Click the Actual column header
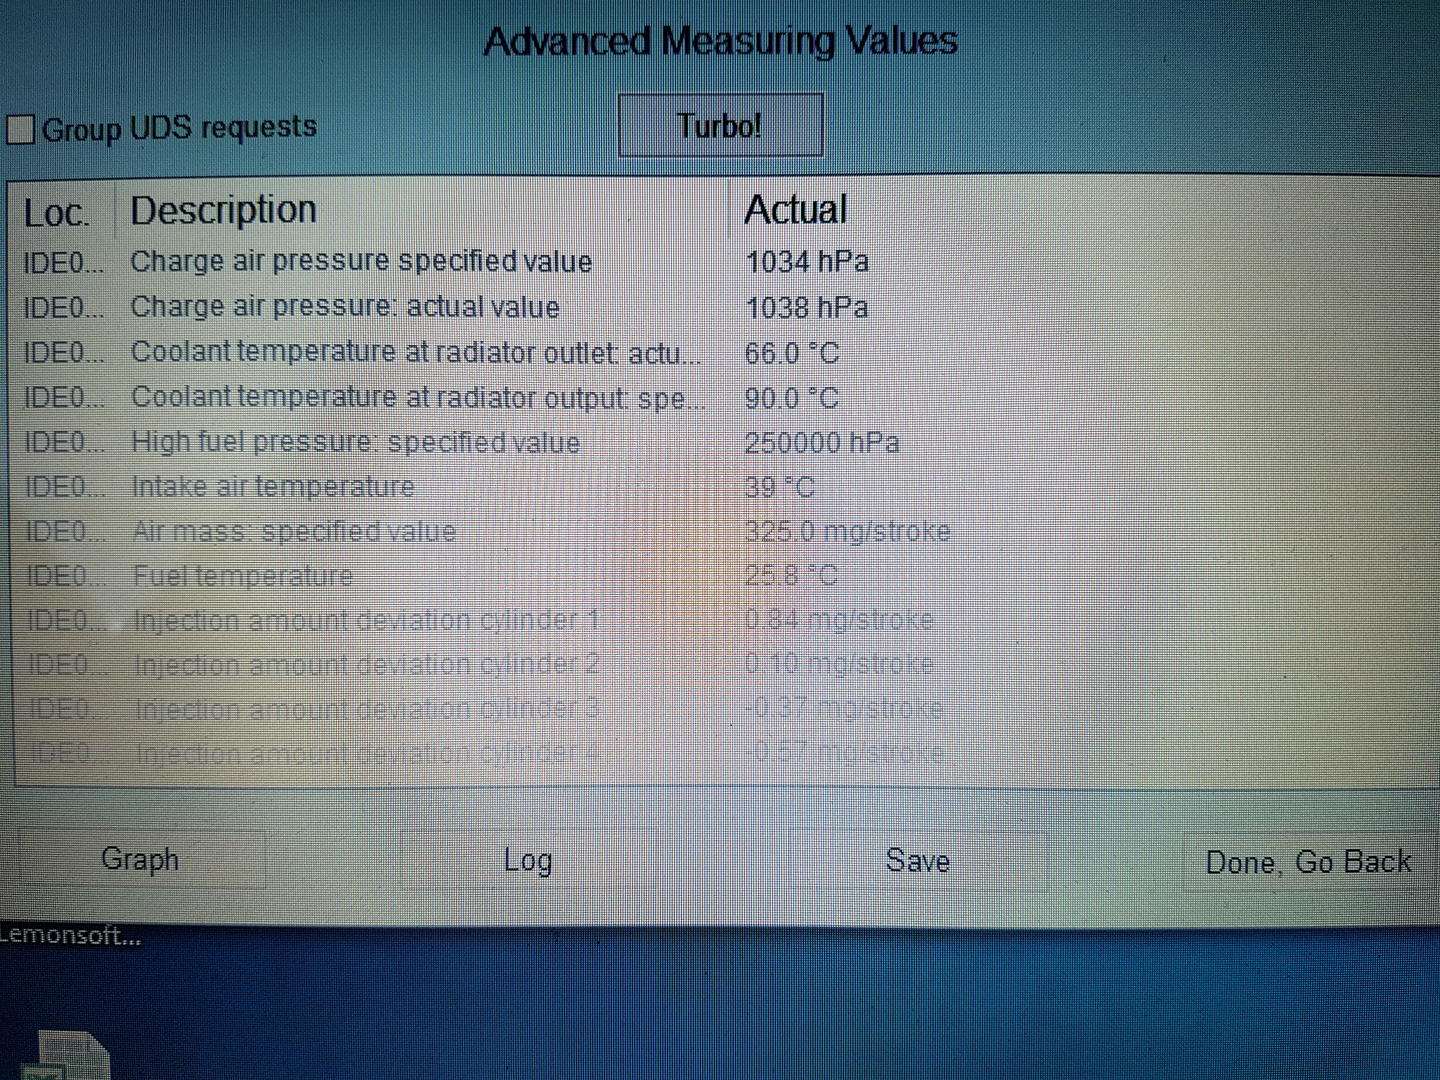1440x1080 pixels. (x=796, y=210)
